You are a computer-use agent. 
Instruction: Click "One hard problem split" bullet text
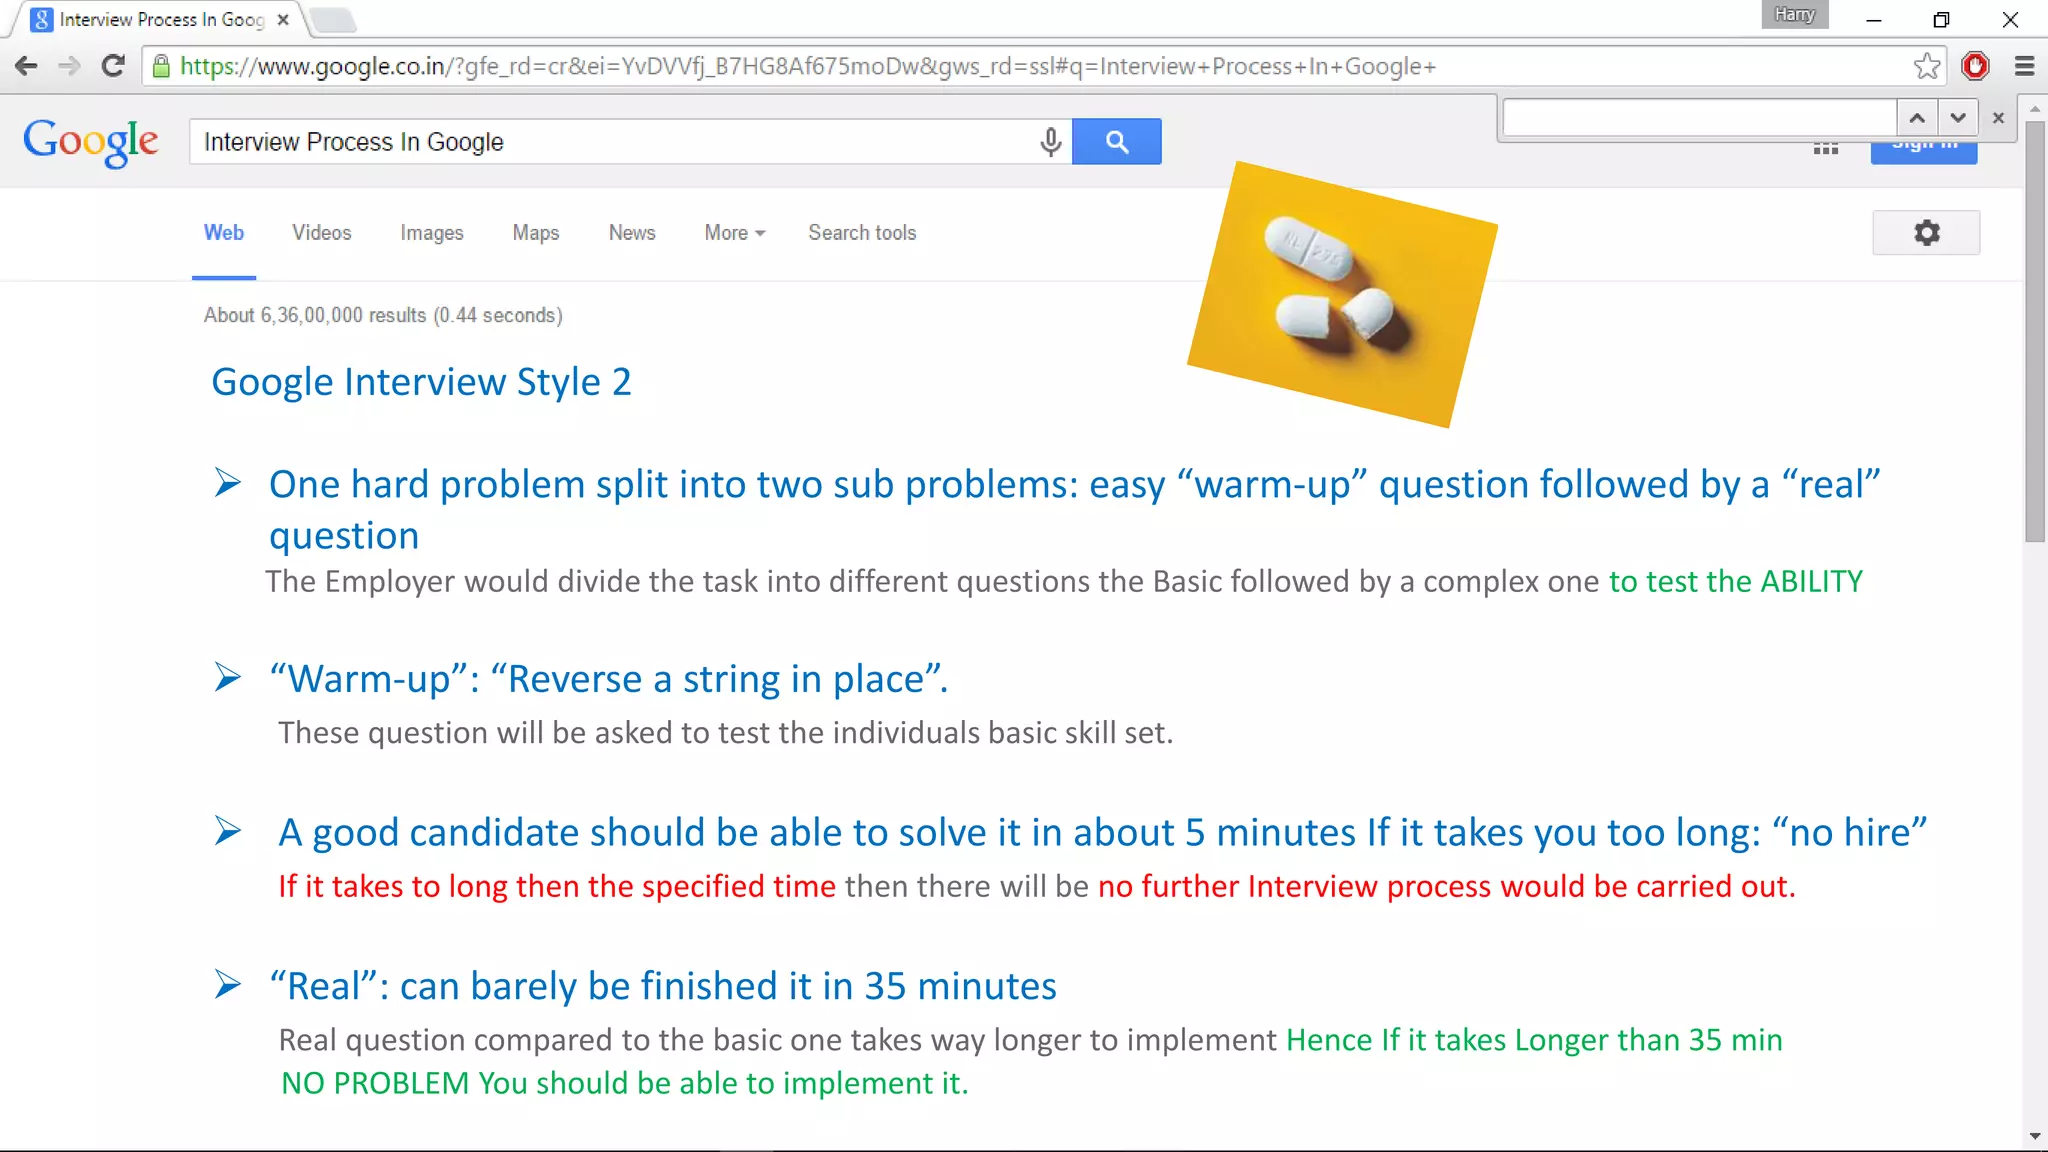pos(1075,509)
